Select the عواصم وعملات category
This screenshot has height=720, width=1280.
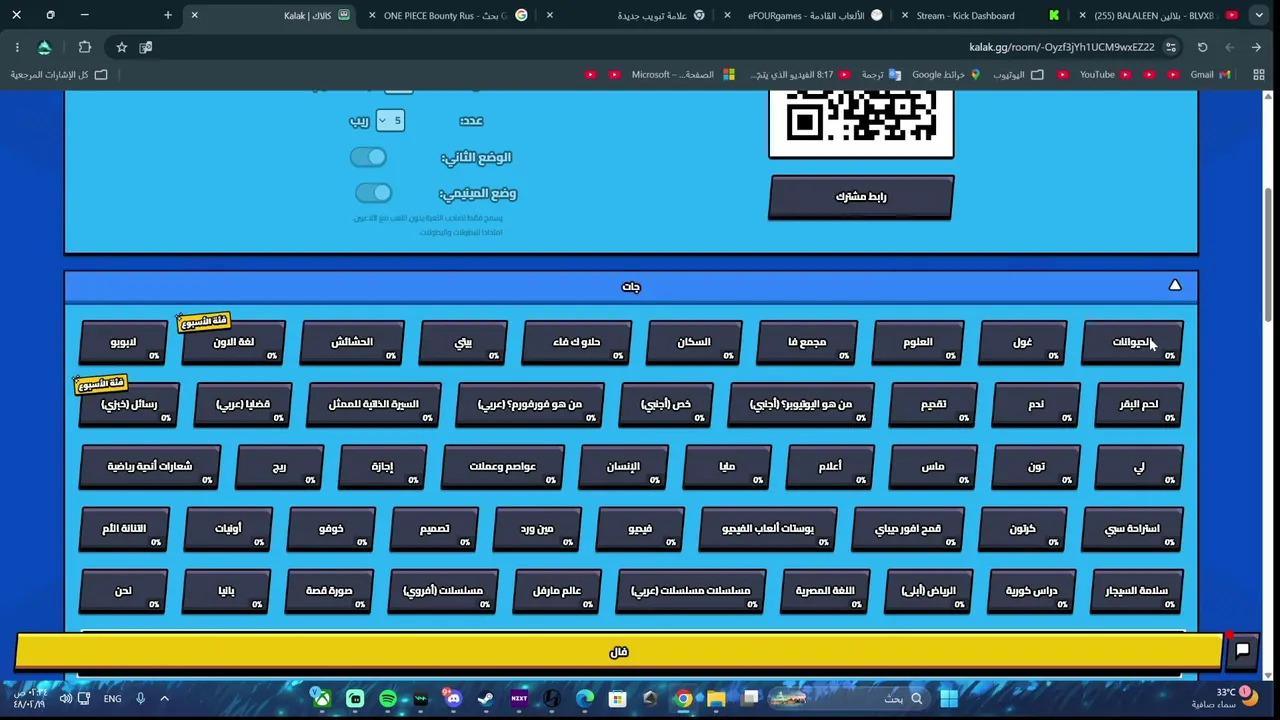tap(503, 467)
